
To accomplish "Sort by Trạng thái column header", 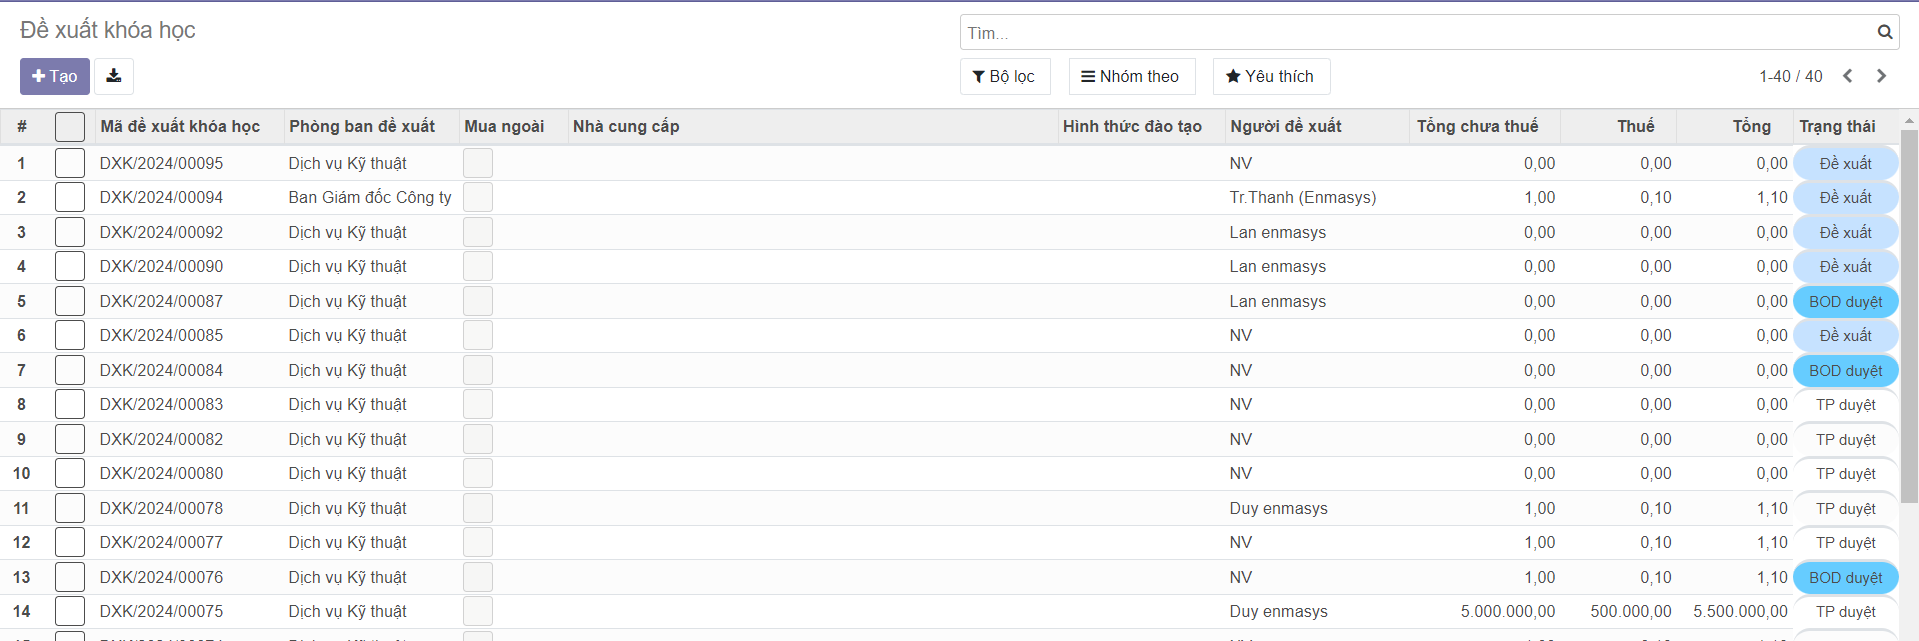I will 1837,127.
